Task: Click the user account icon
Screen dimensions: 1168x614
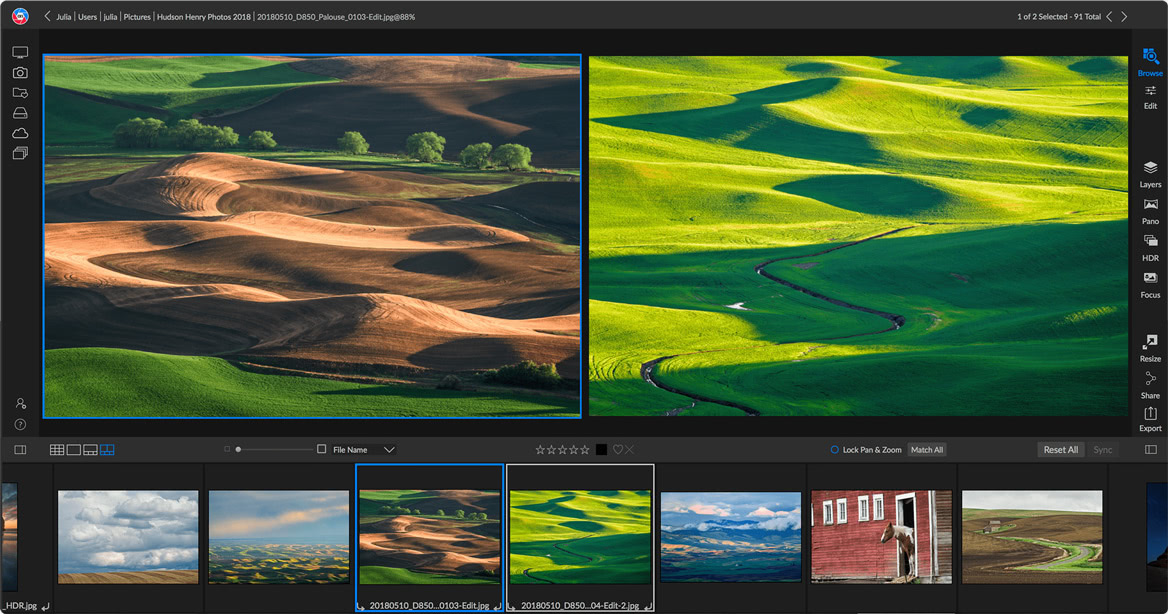Action: (21, 403)
